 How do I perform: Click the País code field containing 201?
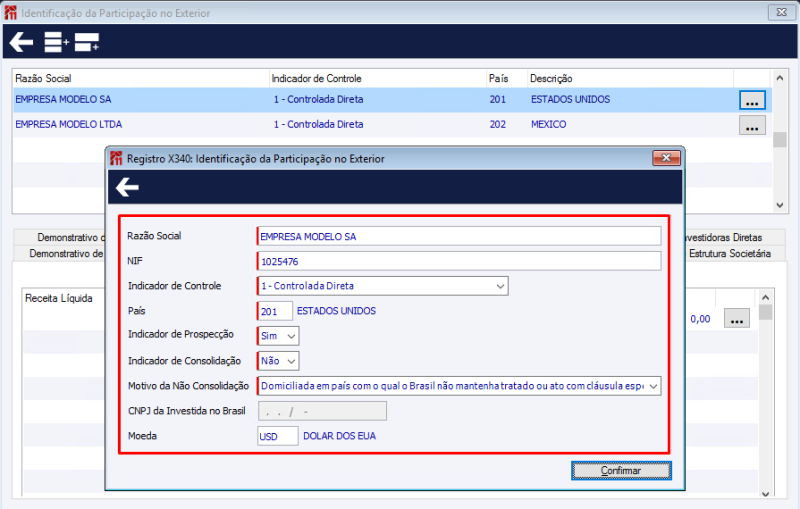coord(274,311)
